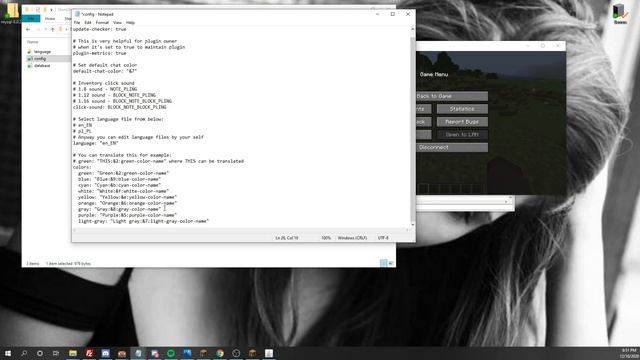Open Quick Access Toolbar dropdown in Explorer
The width and height of the screenshot is (640, 360).
pyautogui.click(x=51, y=10)
